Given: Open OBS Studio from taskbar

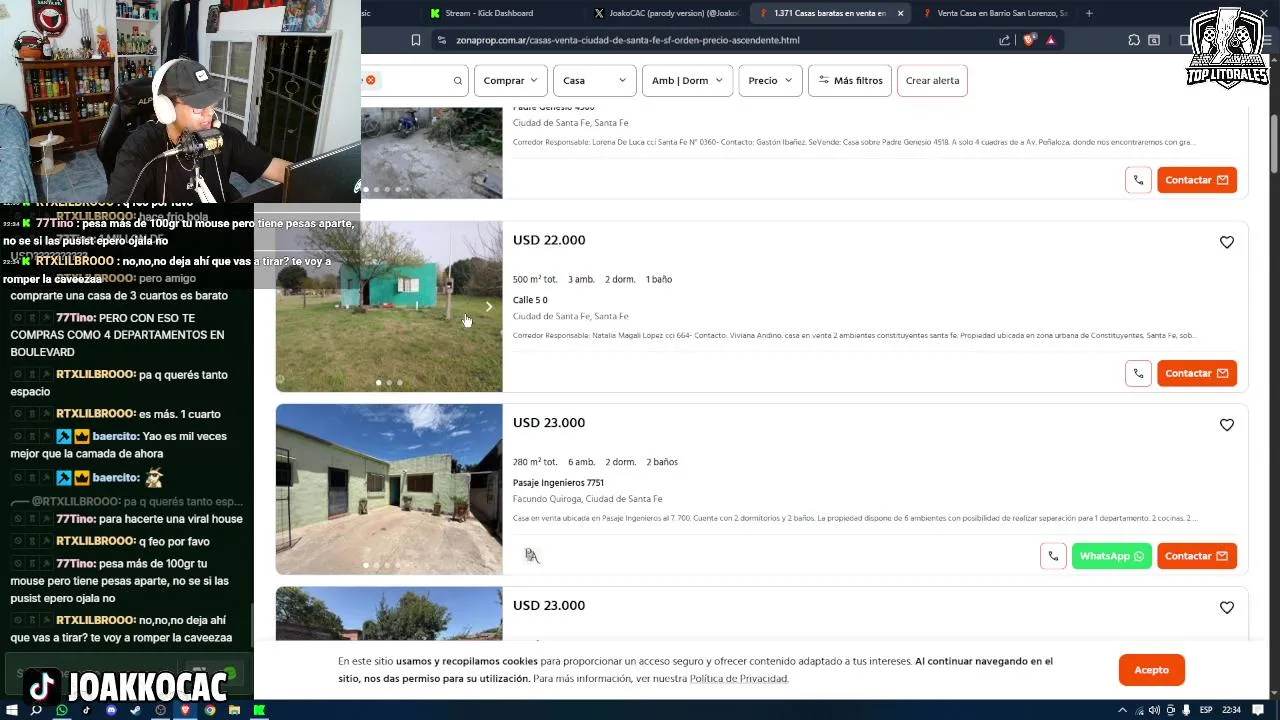Looking at the screenshot, I should (x=160, y=710).
